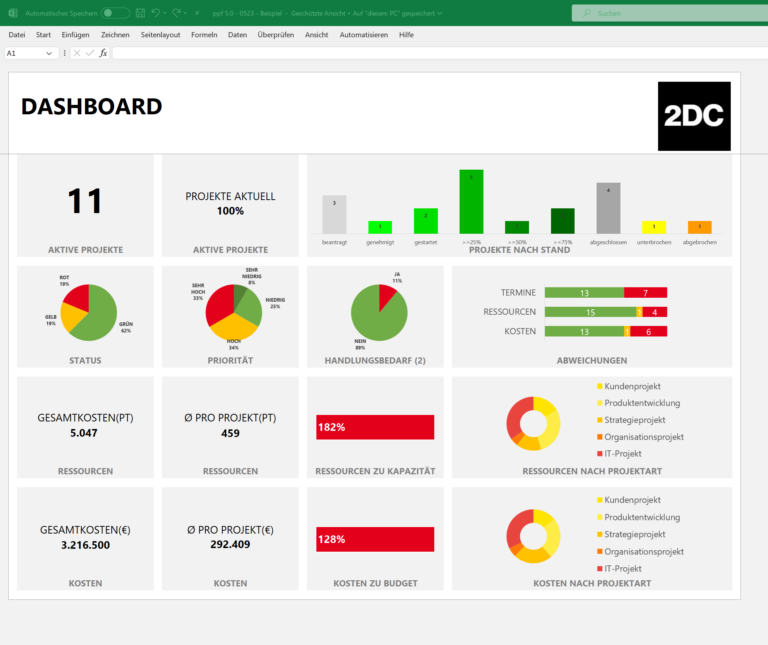768x645 pixels.
Task: Click Organisationsprojekt legend entry in Kosten chart
Action: (640, 551)
